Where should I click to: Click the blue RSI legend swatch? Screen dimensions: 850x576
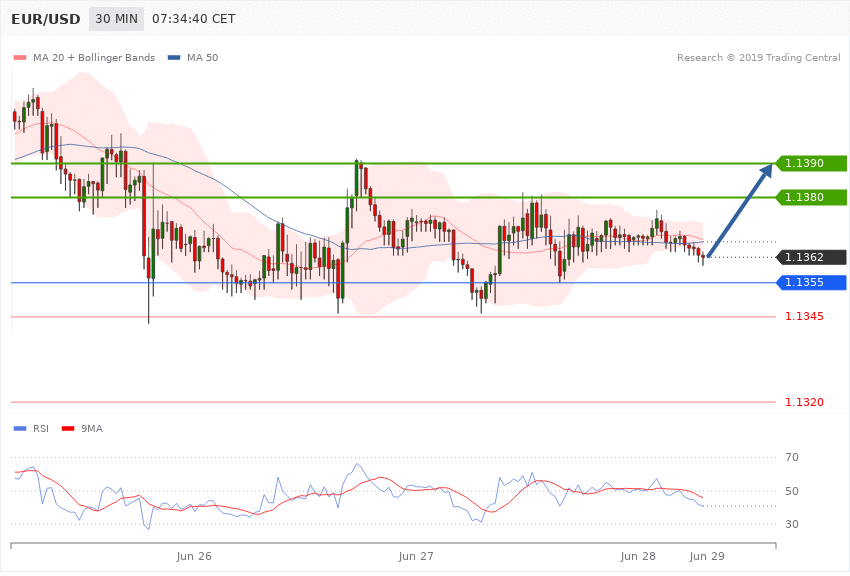pyautogui.click(x=20, y=429)
